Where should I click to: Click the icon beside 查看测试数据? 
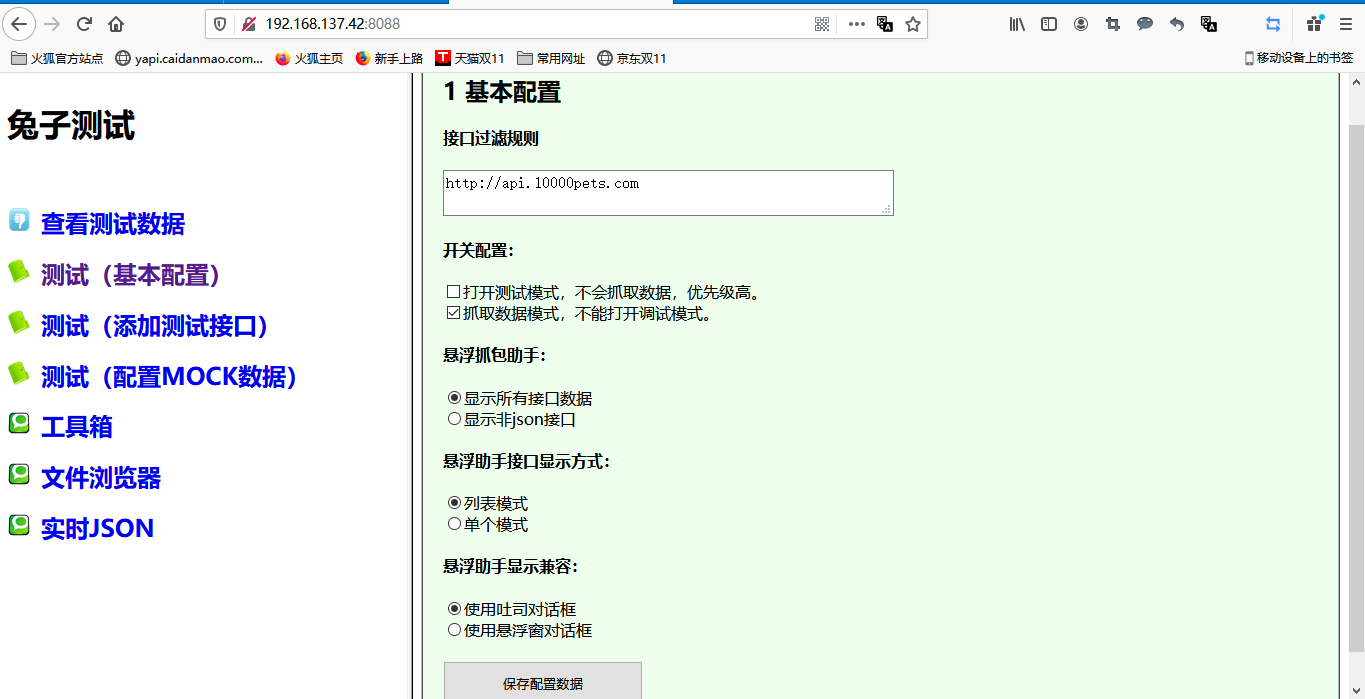click(19, 220)
